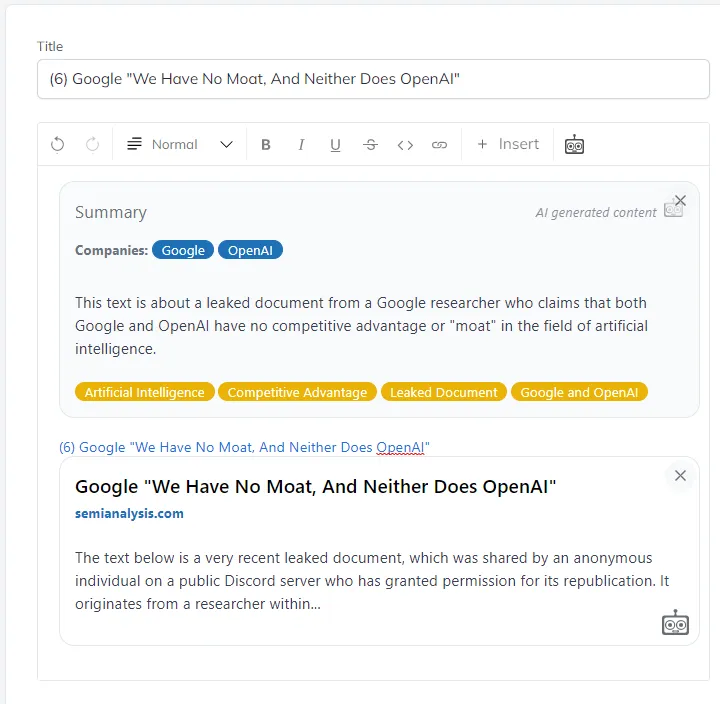Open the semianalysis.com link

(x=129, y=513)
